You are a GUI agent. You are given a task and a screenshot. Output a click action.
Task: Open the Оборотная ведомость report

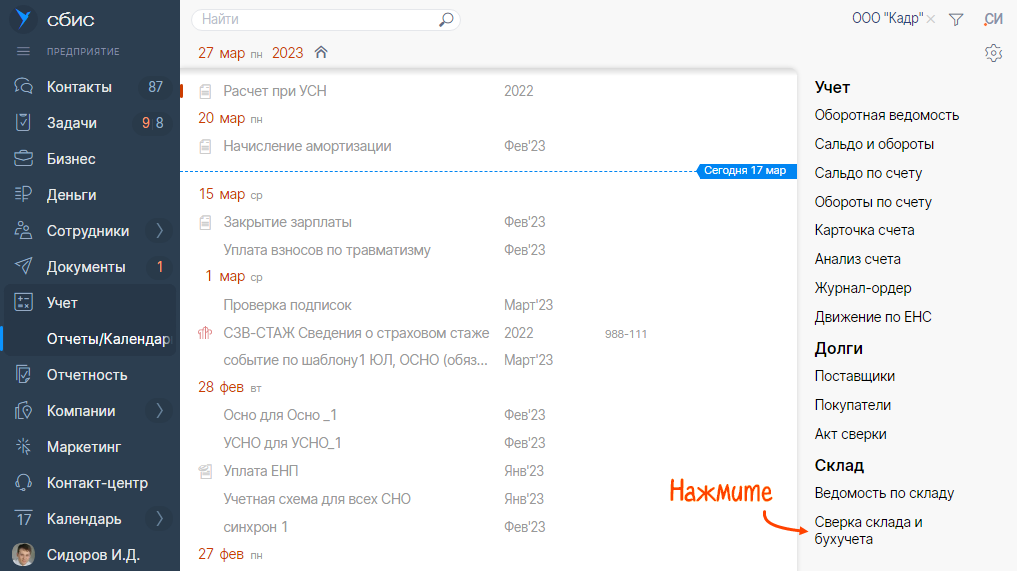point(887,115)
